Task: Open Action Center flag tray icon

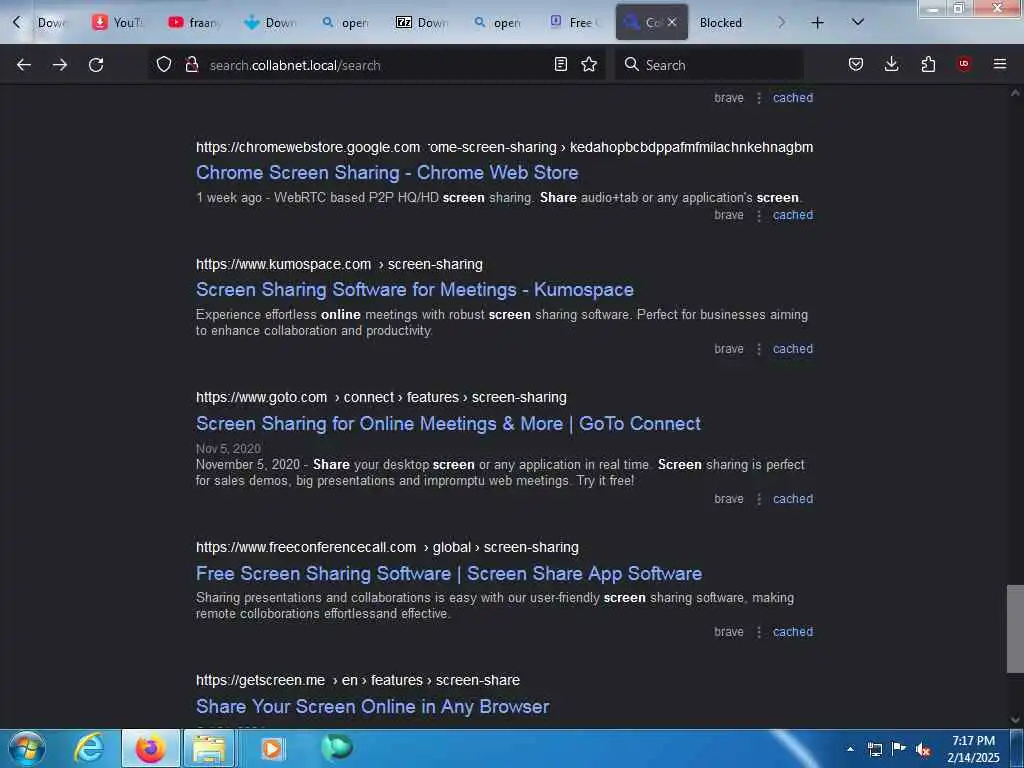Action: [x=899, y=749]
